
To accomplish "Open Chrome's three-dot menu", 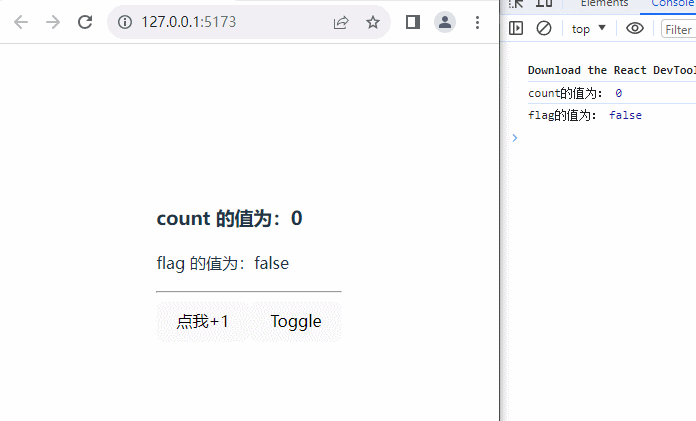I will 477,22.
